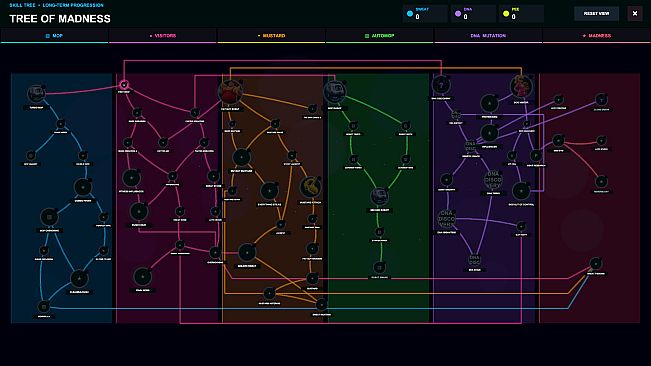Select the large DNA-text node at DNA column lower-left
The width and height of the screenshot is (651, 366).
click(x=446, y=219)
